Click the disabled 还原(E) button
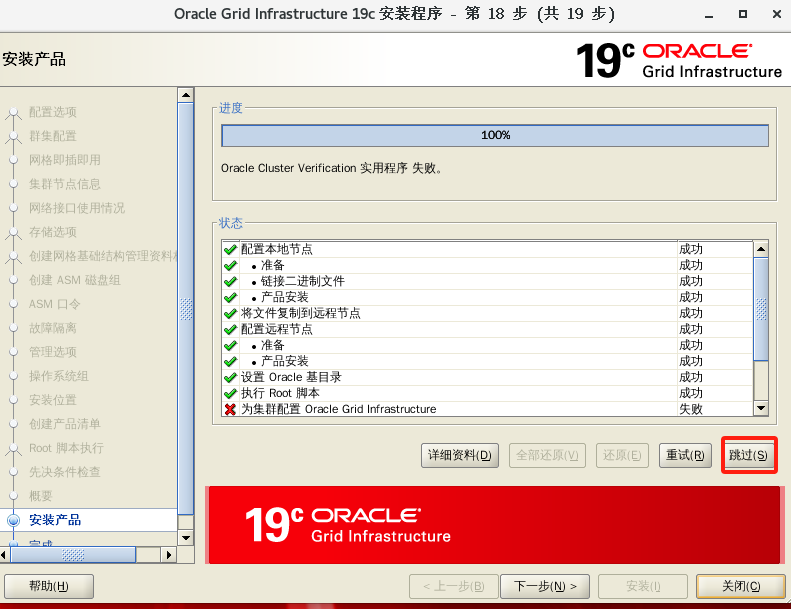 622,455
